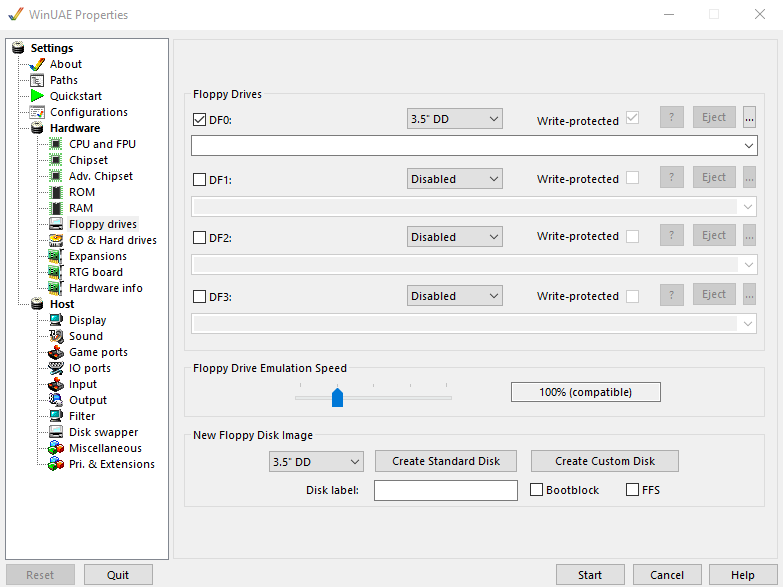
Task: Open the Configurations page label
Action: tap(89, 112)
